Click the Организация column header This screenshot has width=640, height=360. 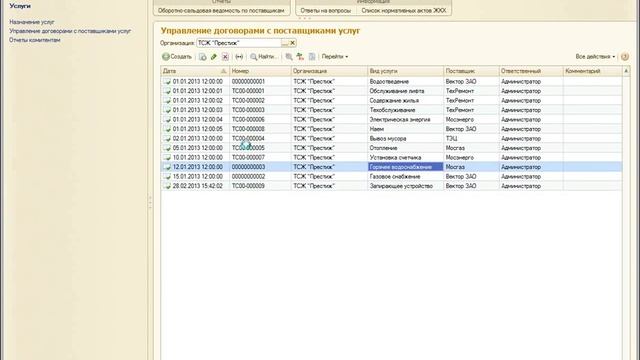329,71
